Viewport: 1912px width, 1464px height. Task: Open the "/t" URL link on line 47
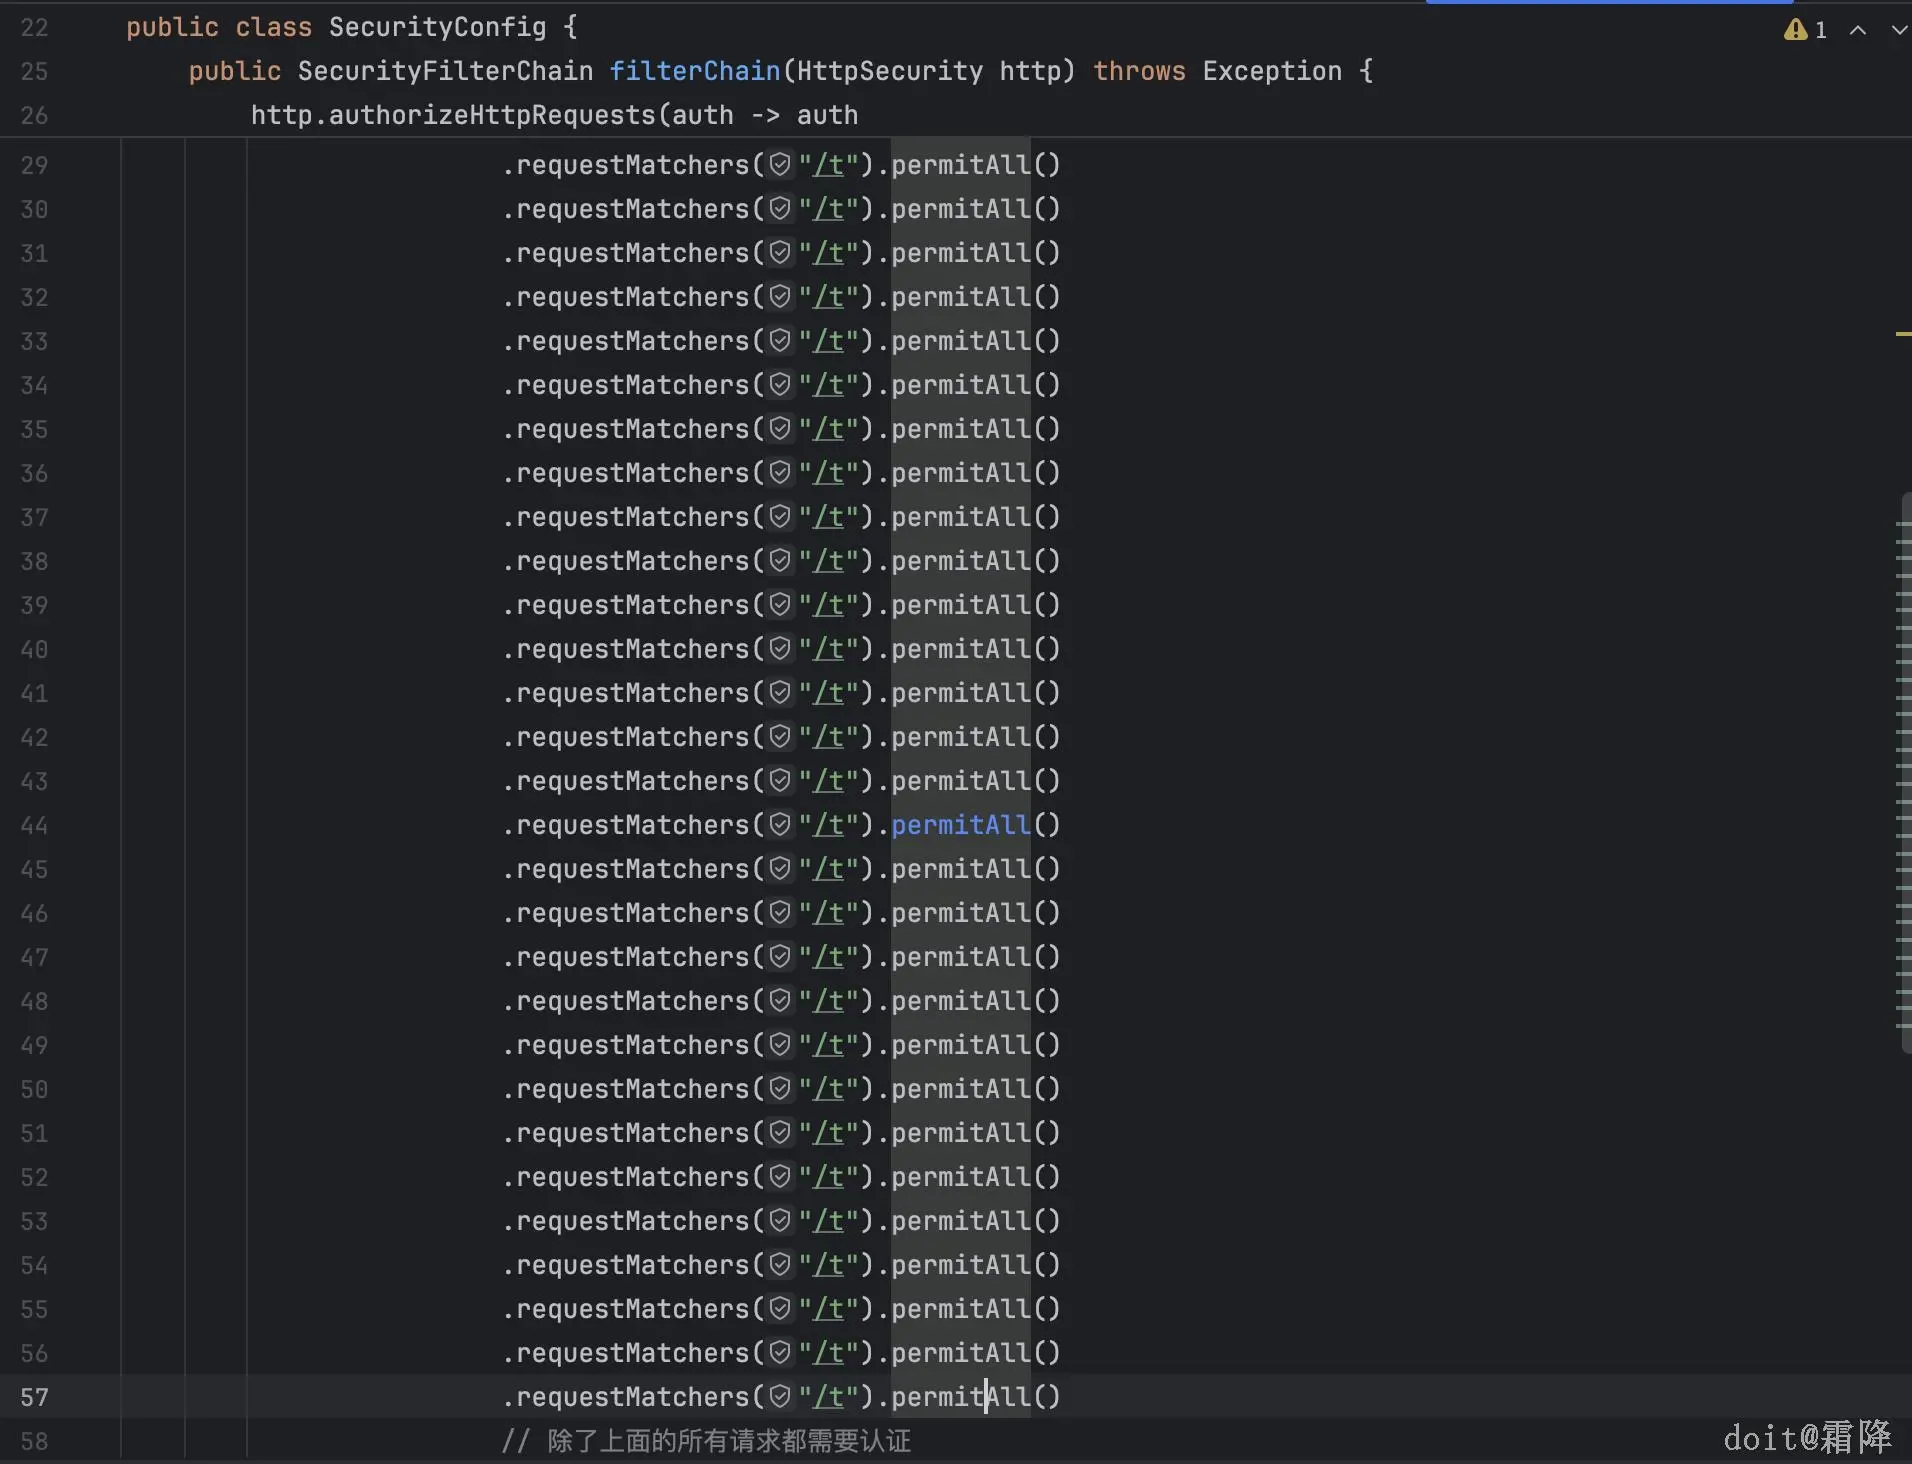(x=829, y=957)
